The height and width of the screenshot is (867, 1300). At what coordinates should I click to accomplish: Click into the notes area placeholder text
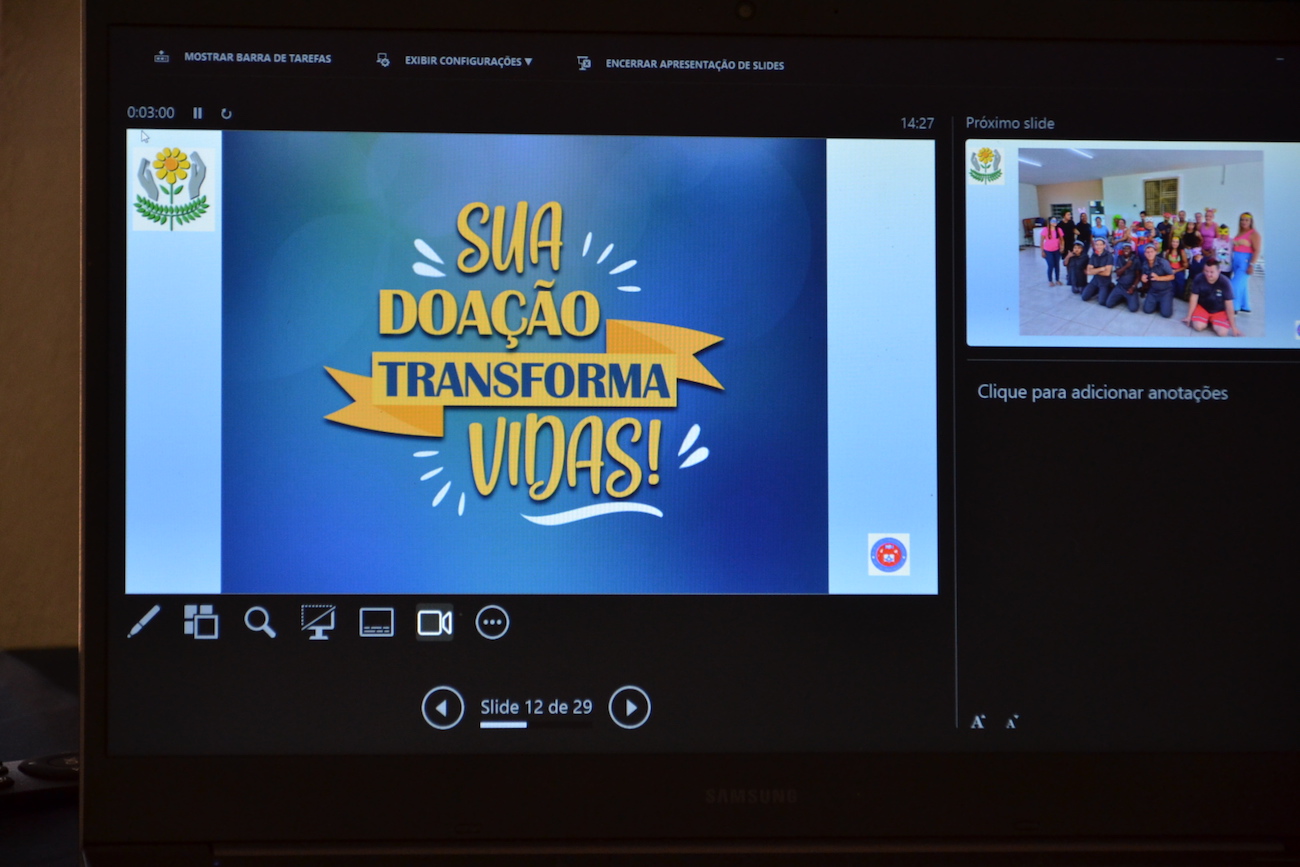tap(1102, 393)
